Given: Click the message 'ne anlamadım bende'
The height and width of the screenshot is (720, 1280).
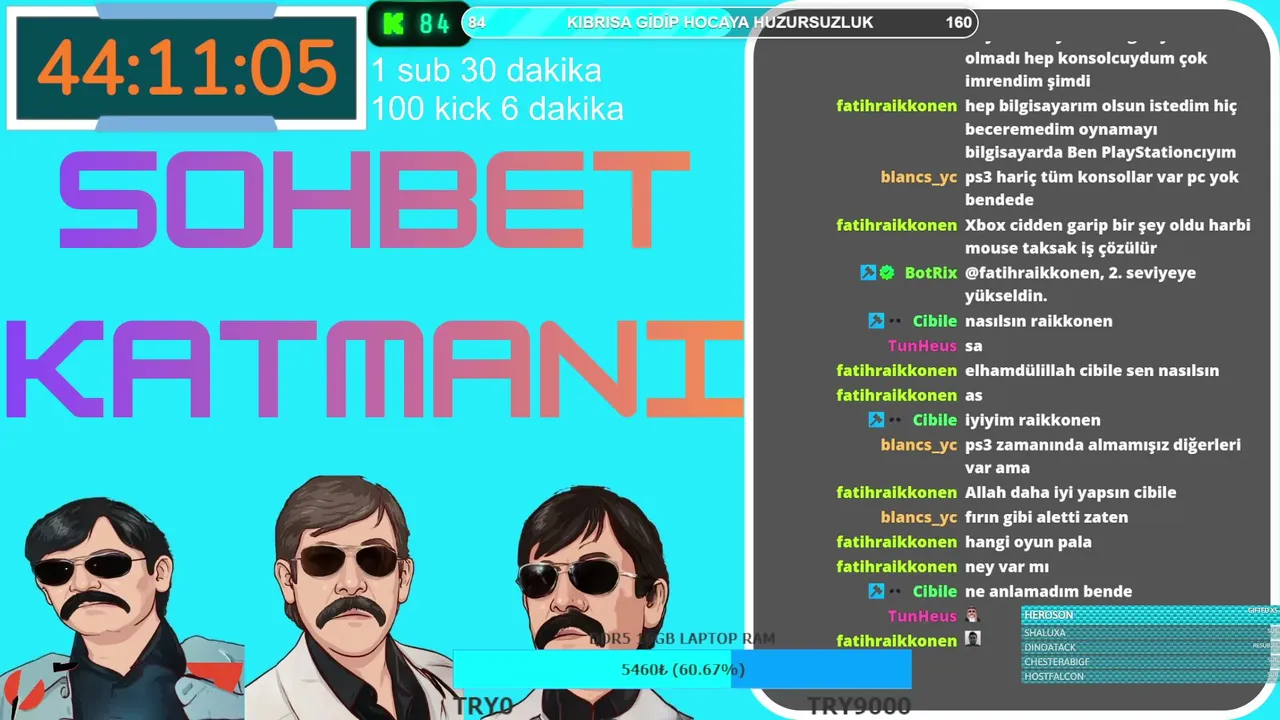Looking at the screenshot, I should point(1049,591).
